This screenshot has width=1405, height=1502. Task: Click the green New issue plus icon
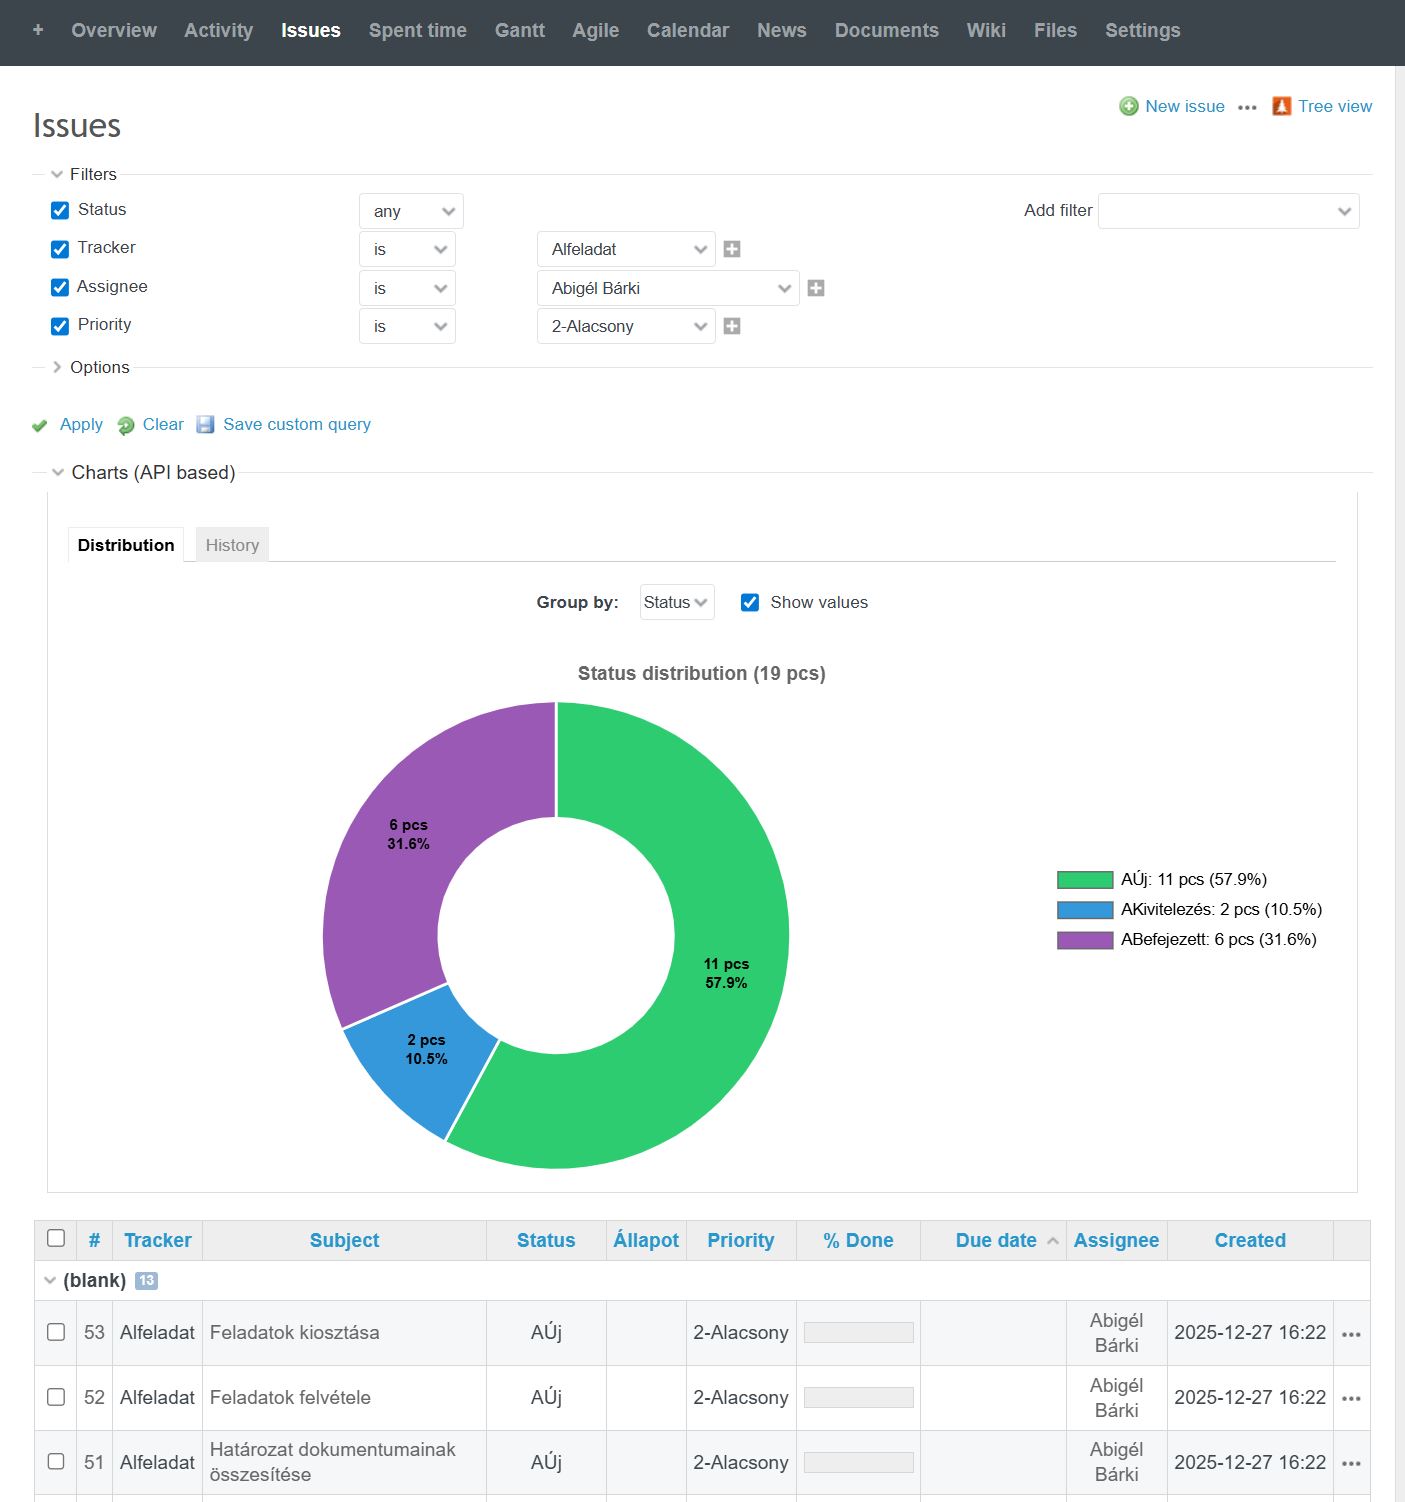1128,106
